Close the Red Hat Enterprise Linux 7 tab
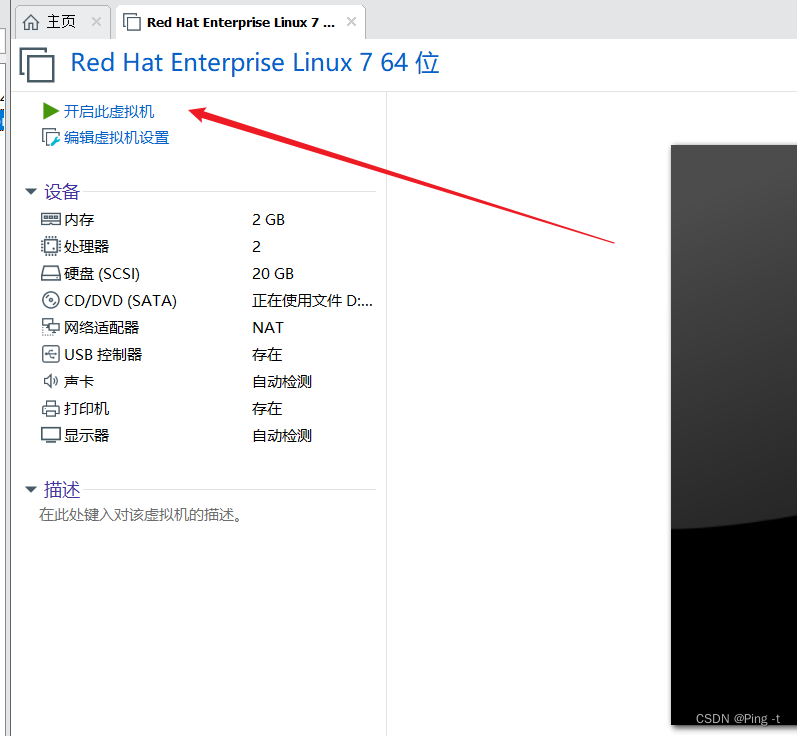The width and height of the screenshot is (797, 736). (351, 22)
